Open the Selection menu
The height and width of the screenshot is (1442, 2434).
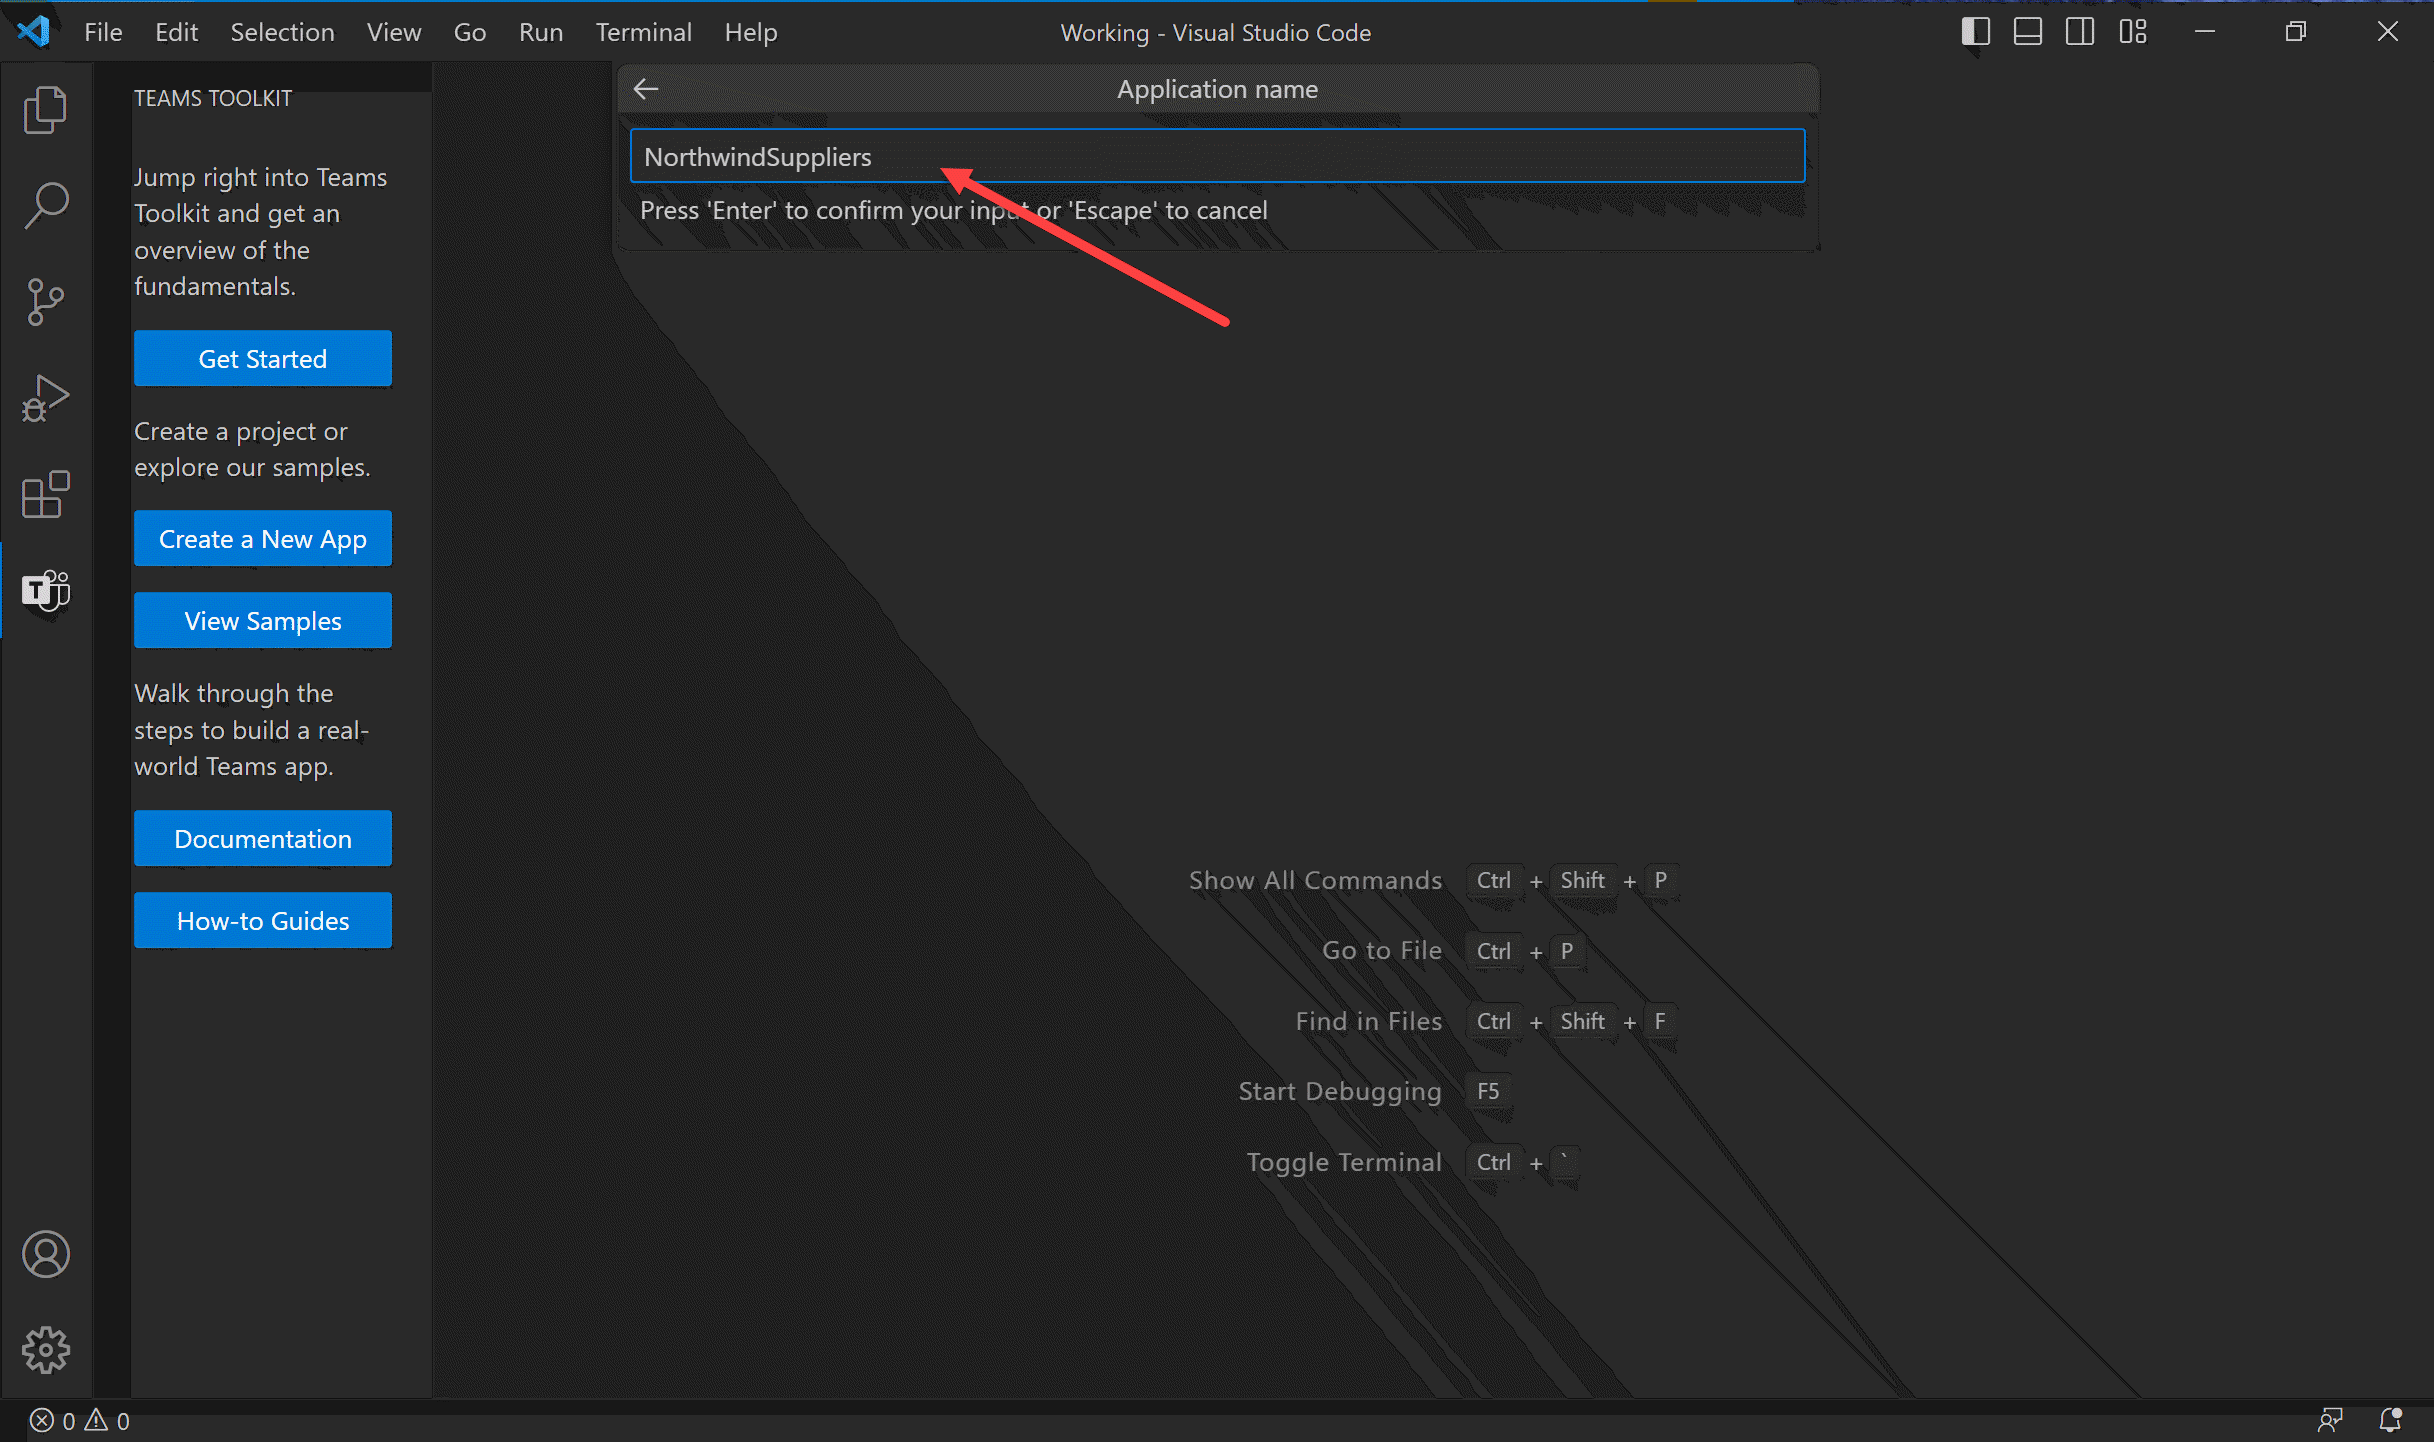click(x=282, y=32)
